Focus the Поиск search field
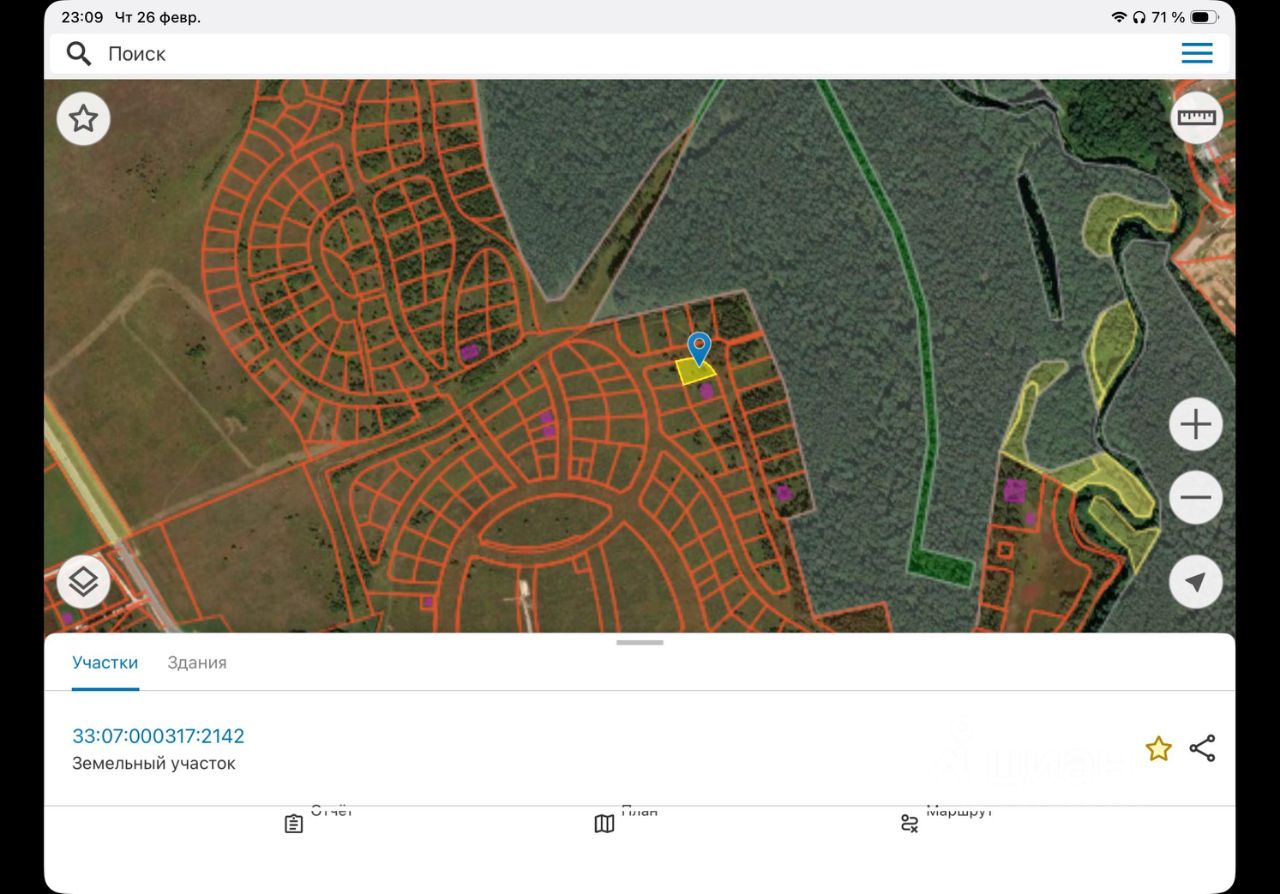Screen dimensions: 1280x894 coord(640,54)
